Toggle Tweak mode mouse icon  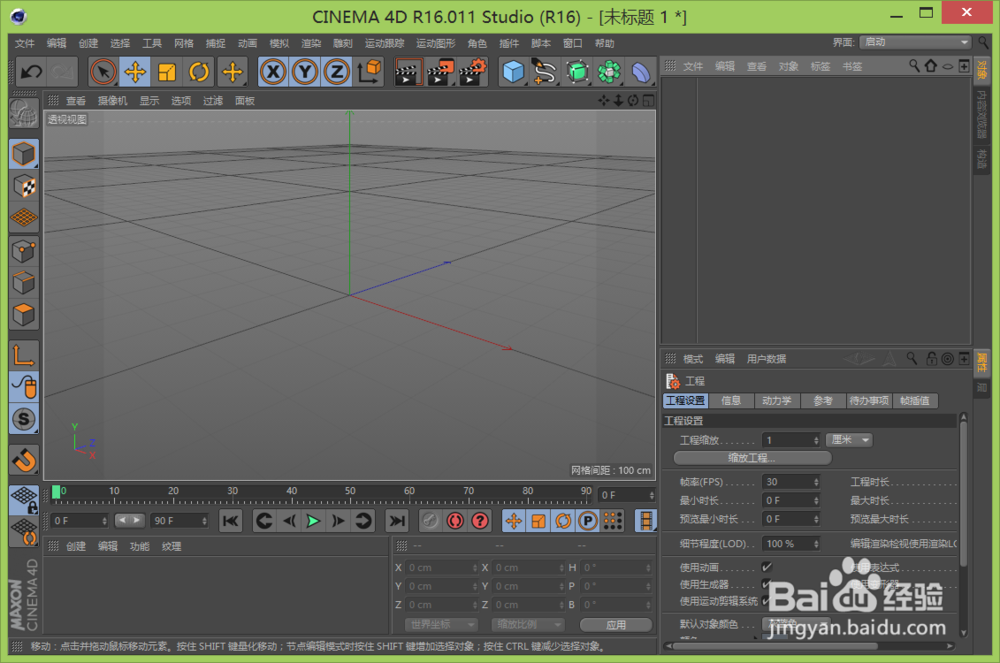[x=24, y=387]
